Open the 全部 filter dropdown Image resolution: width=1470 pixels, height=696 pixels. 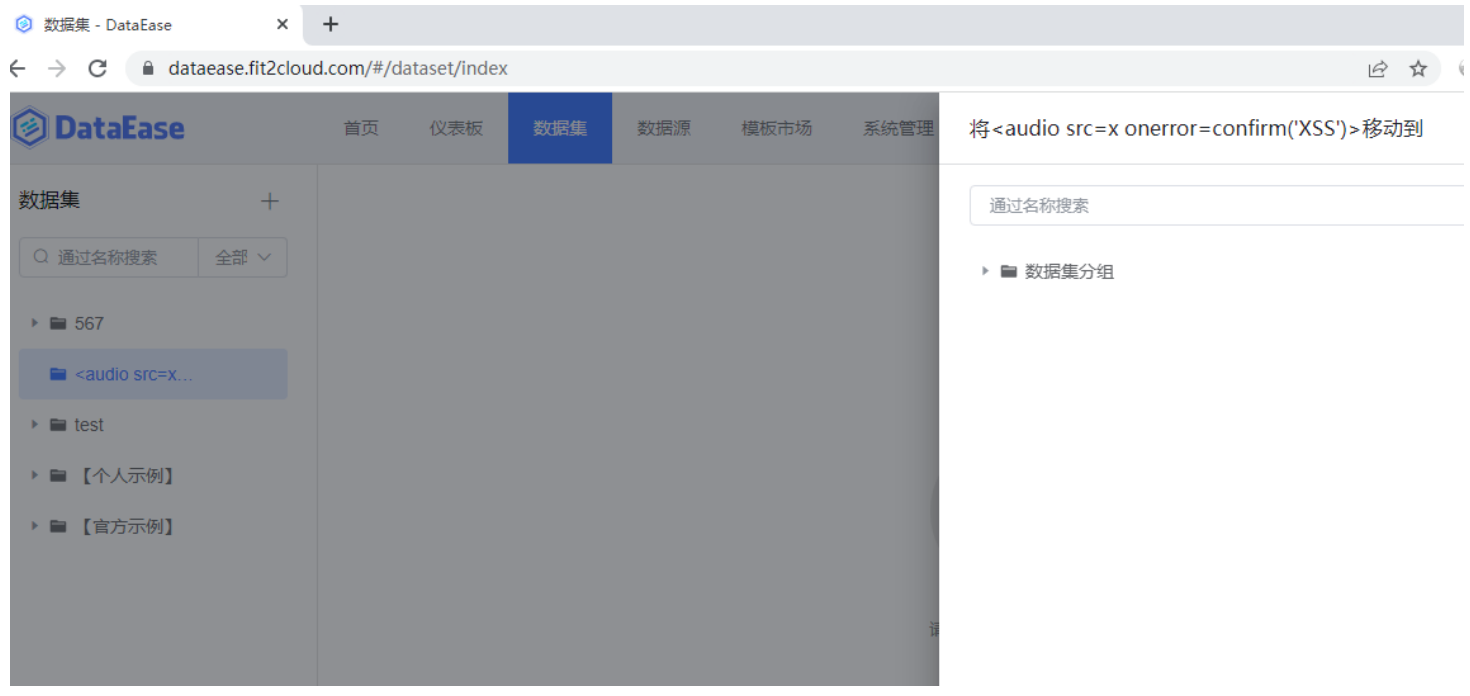(243, 257)
